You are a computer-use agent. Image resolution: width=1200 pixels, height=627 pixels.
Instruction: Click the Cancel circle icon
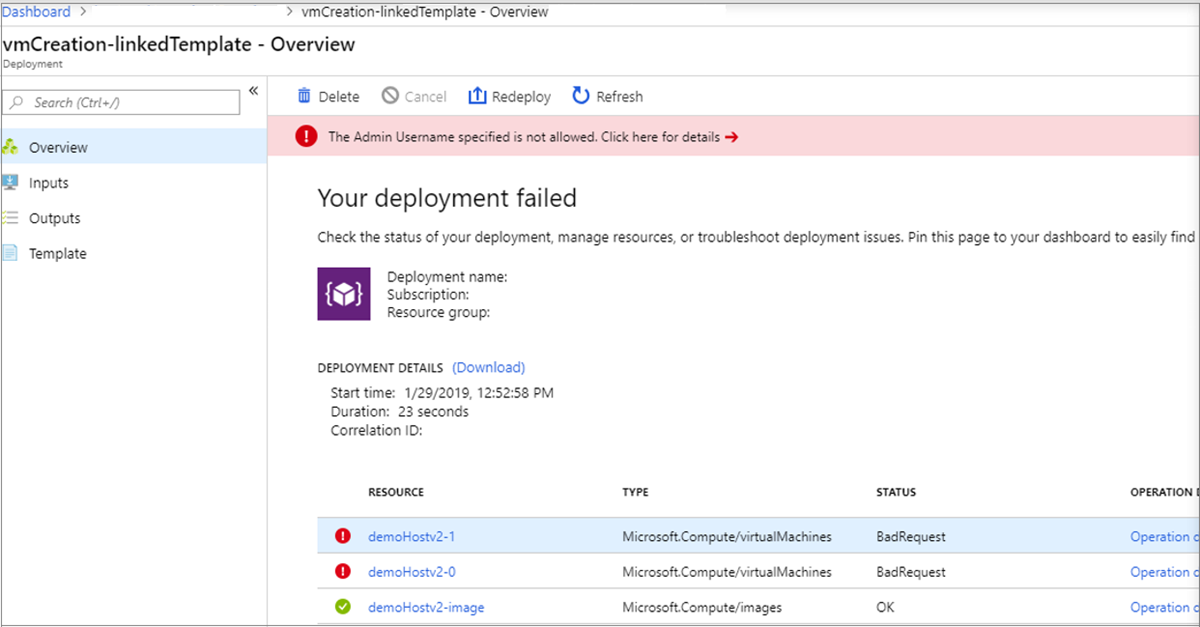pyautogui.click(x=391, y=96)
